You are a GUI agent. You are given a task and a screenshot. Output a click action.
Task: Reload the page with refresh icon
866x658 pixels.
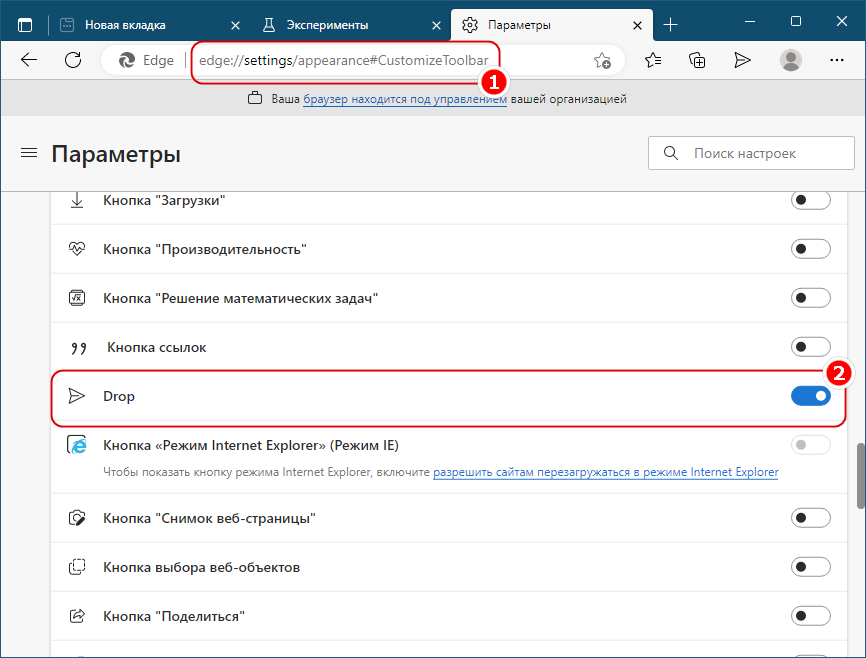coord(73,60)
